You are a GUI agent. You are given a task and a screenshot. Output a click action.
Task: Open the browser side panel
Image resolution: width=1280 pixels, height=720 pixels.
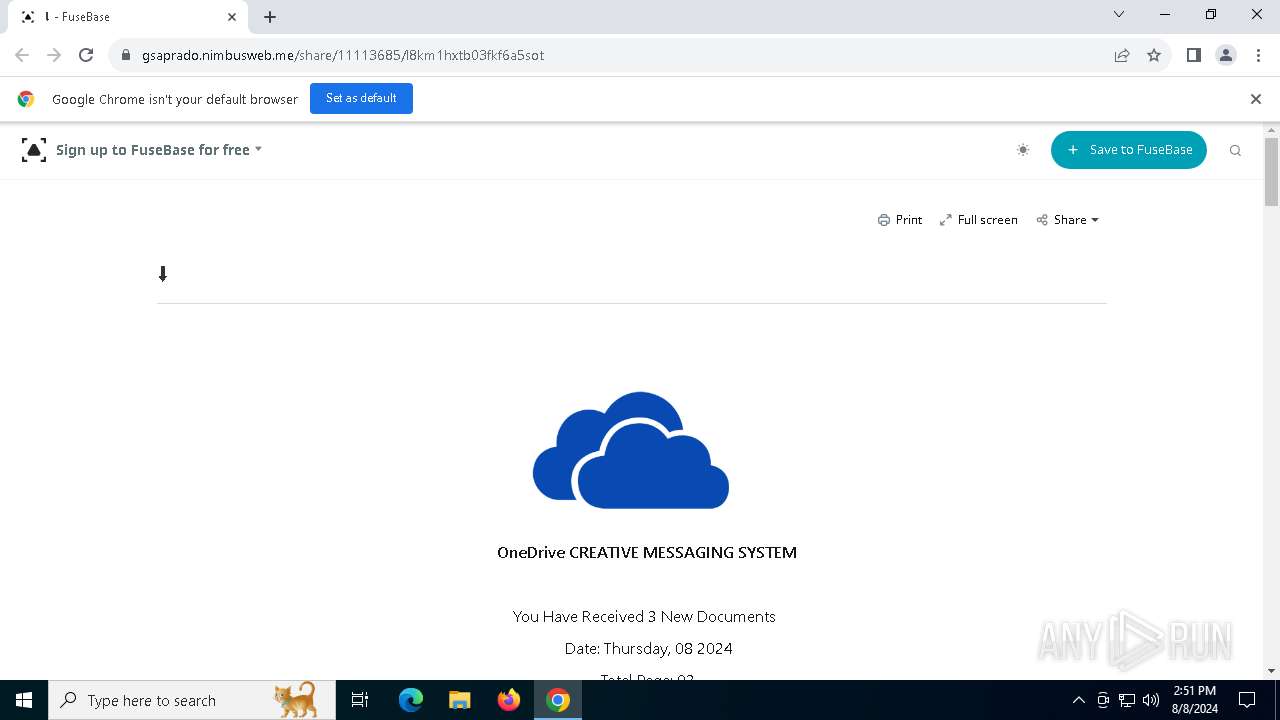click(1194, 55)
